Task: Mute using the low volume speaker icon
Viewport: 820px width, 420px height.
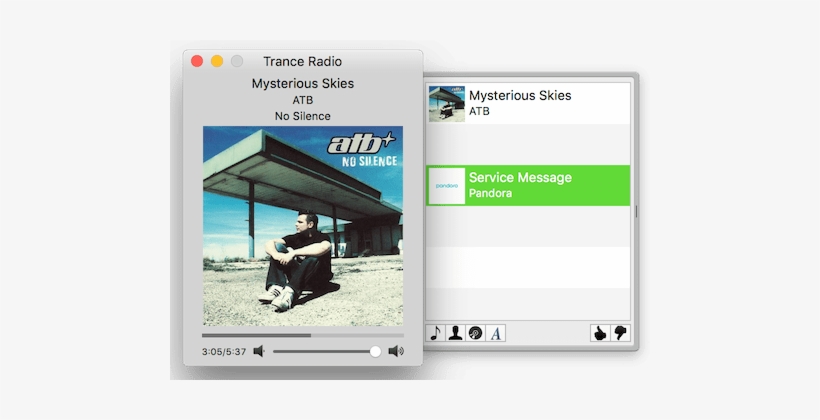Action: [259, 351]
